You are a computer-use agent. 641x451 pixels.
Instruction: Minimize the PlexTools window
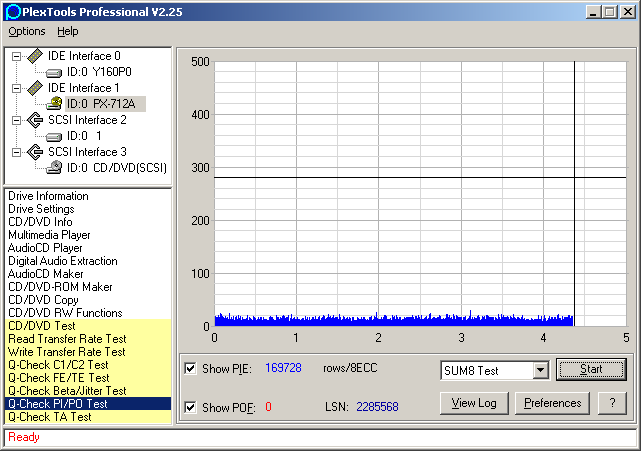(594, 11)
